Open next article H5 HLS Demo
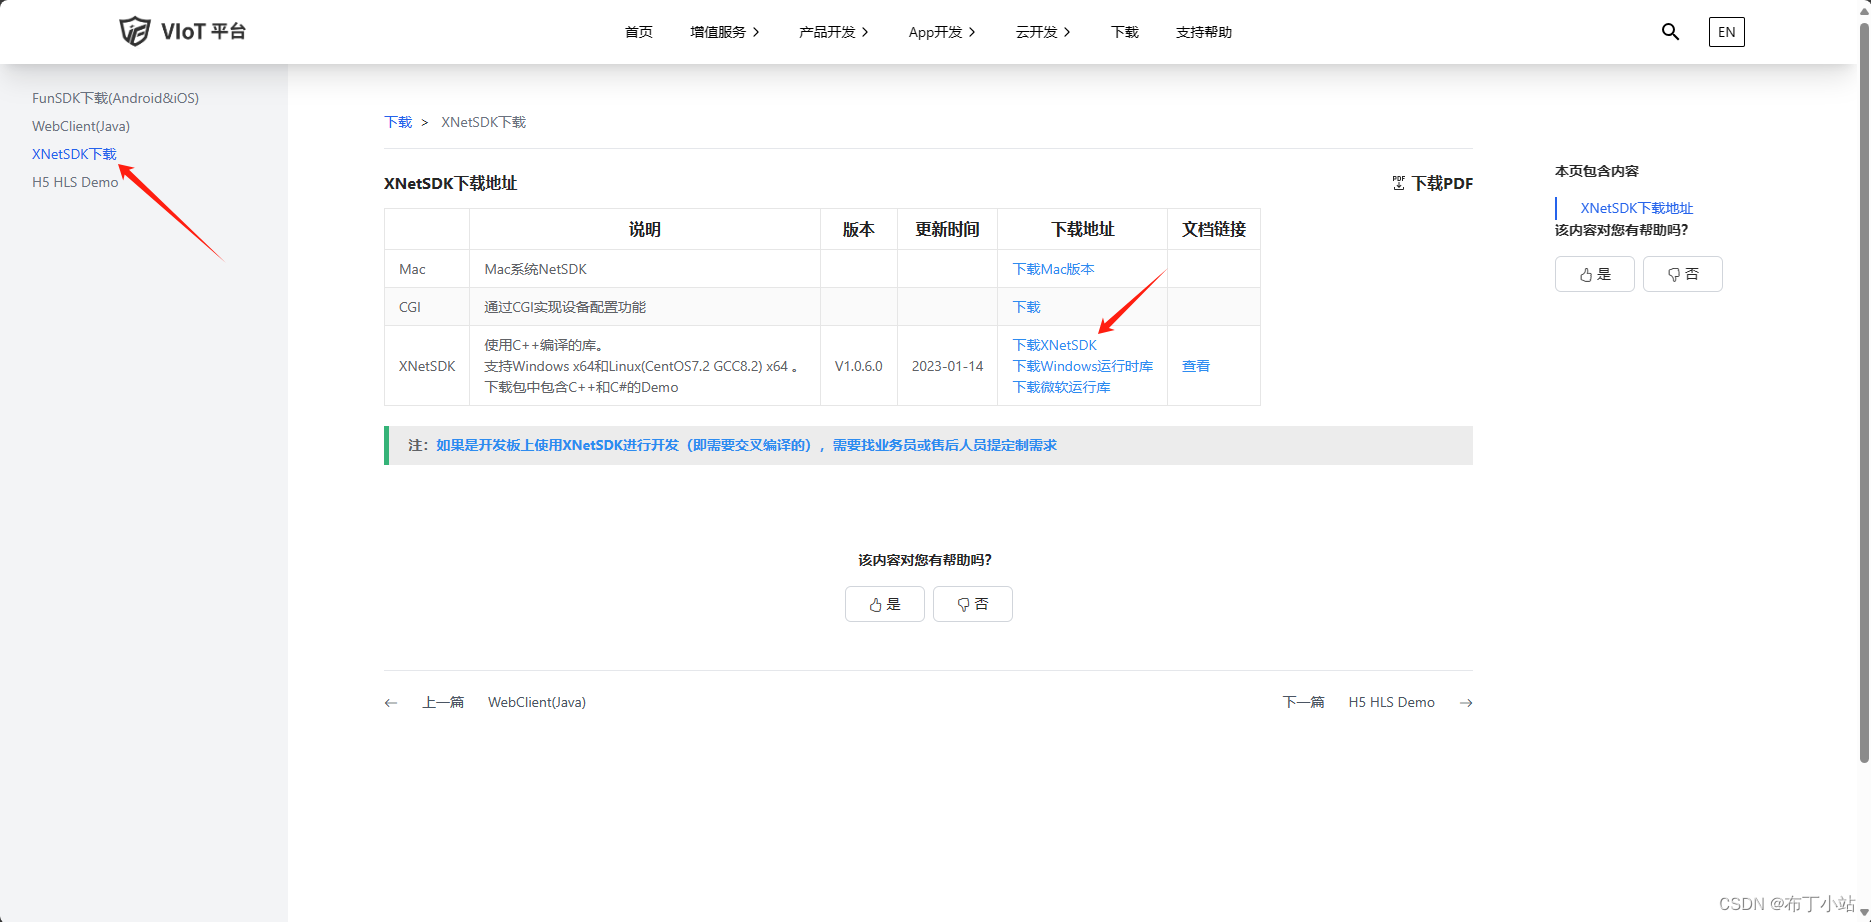Viewport: 1871px width, 922px height. point(1391,702)
